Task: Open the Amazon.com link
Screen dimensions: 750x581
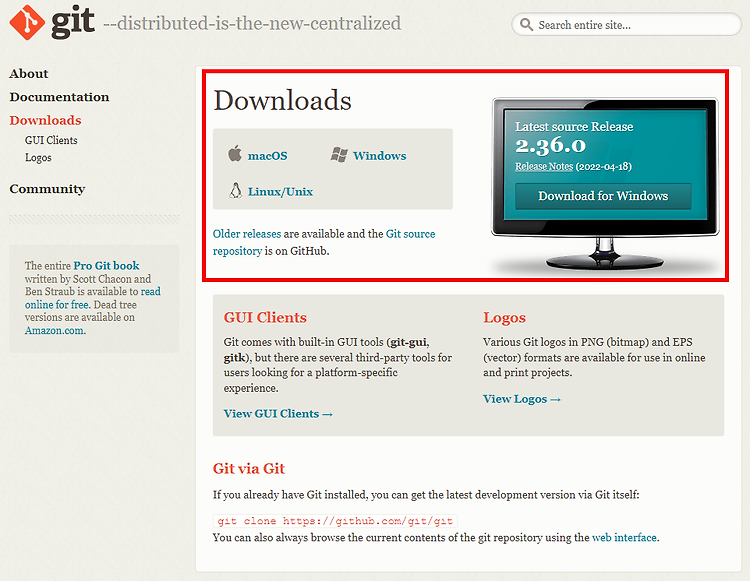Action: (x=54, y=330)
